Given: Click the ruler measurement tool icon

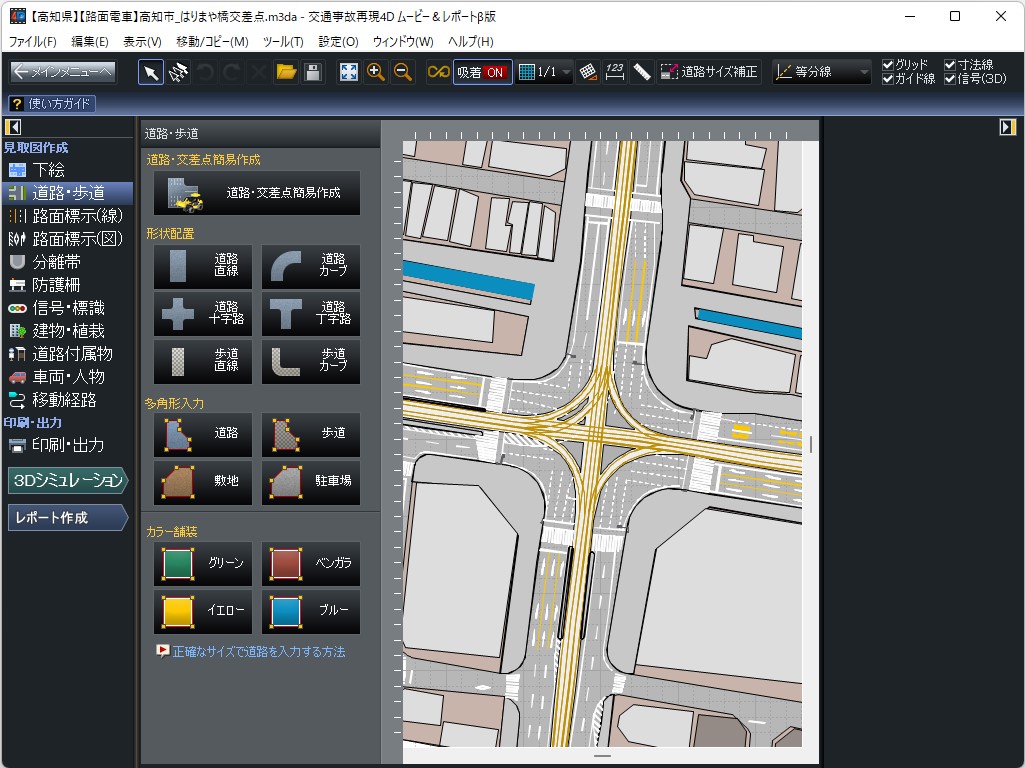Looking at the screenshot, I should tap(642, 72).
